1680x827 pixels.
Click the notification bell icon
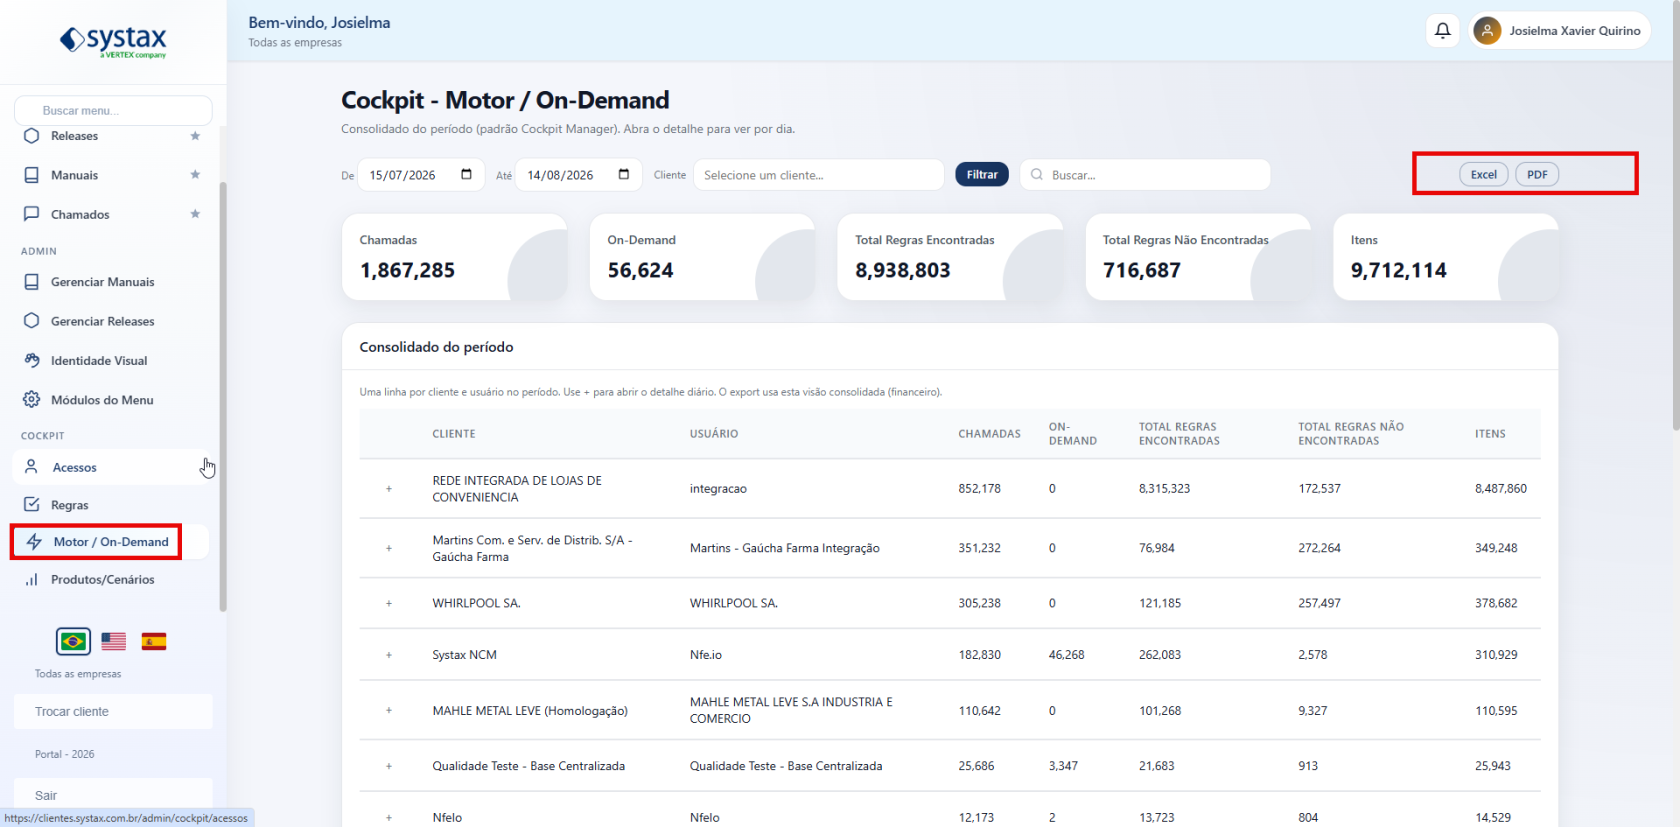1443,31
